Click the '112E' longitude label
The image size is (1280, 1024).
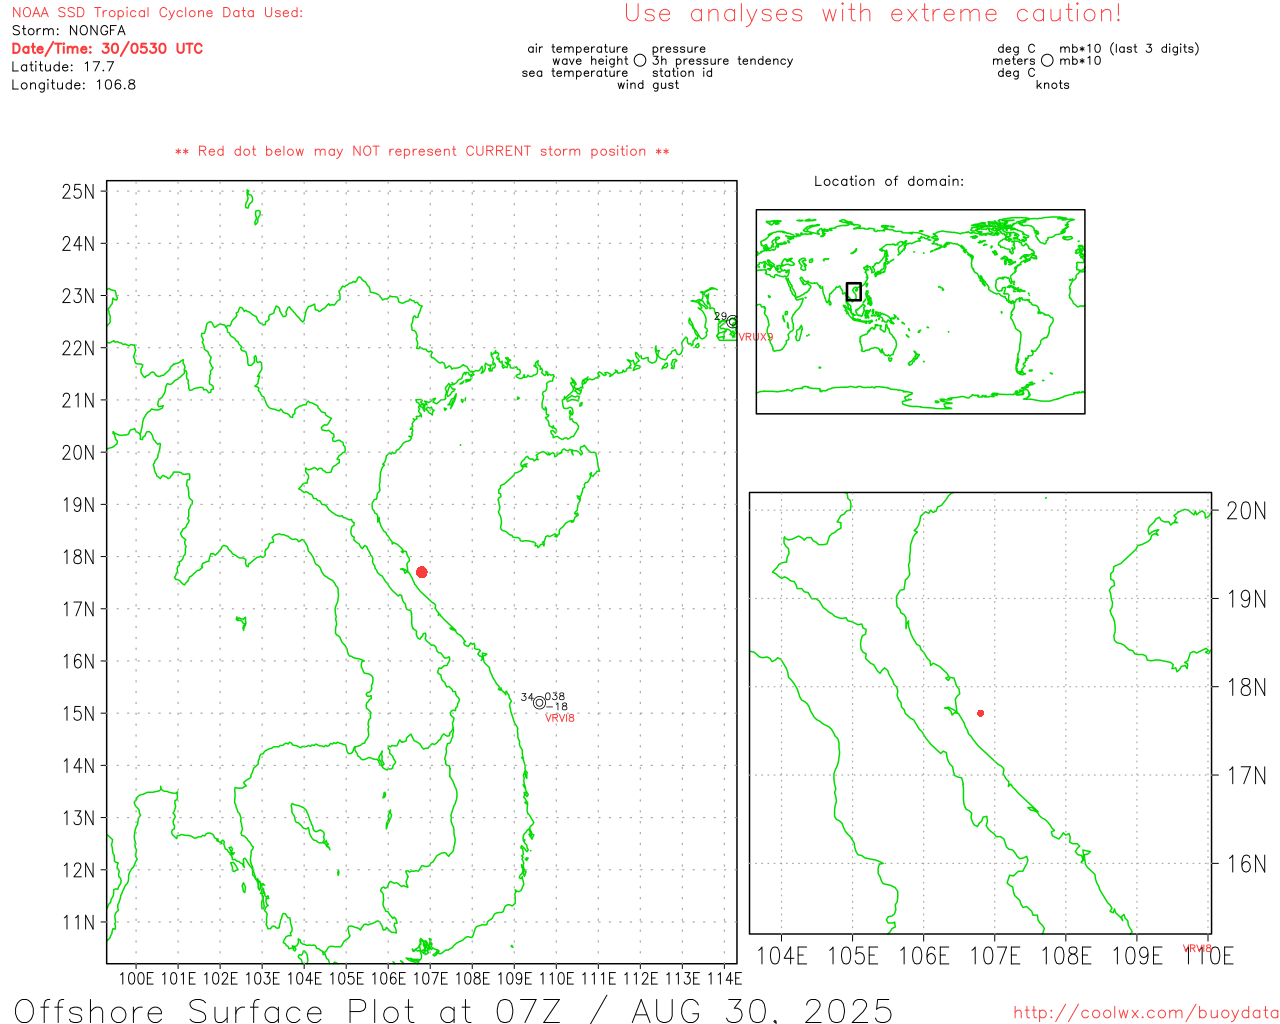pos(641,978)
